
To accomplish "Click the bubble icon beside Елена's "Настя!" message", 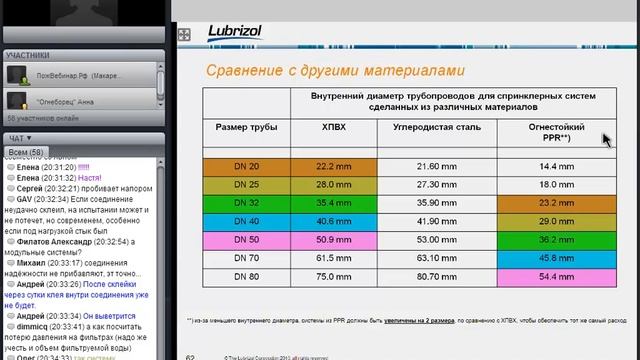I will (11, 178).
